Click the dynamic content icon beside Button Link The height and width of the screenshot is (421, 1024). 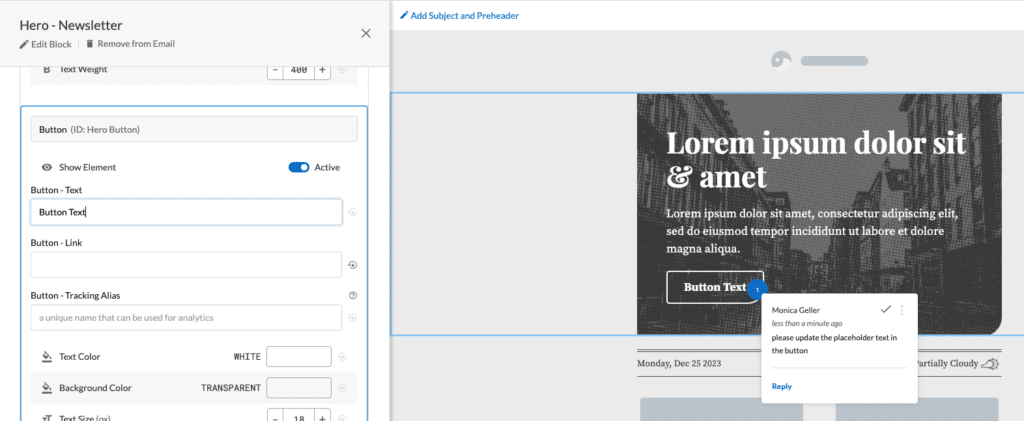[353, 265]
